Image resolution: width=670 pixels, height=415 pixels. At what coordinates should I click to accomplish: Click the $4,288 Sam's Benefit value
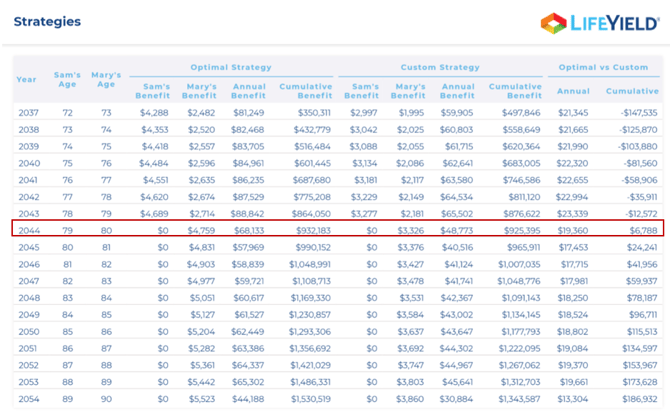pyautogui.click(x=154, y=113)
